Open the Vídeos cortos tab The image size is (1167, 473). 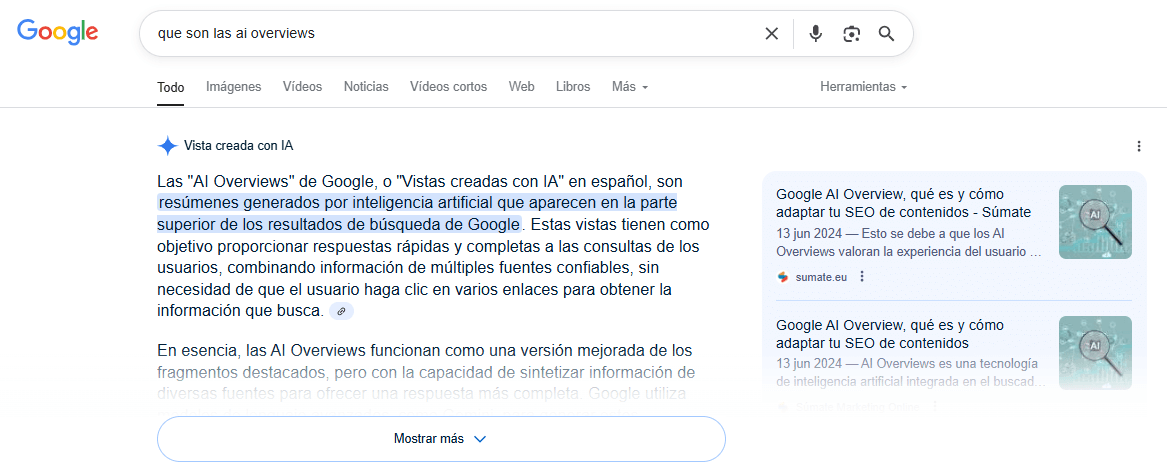[x=448, y=87]
